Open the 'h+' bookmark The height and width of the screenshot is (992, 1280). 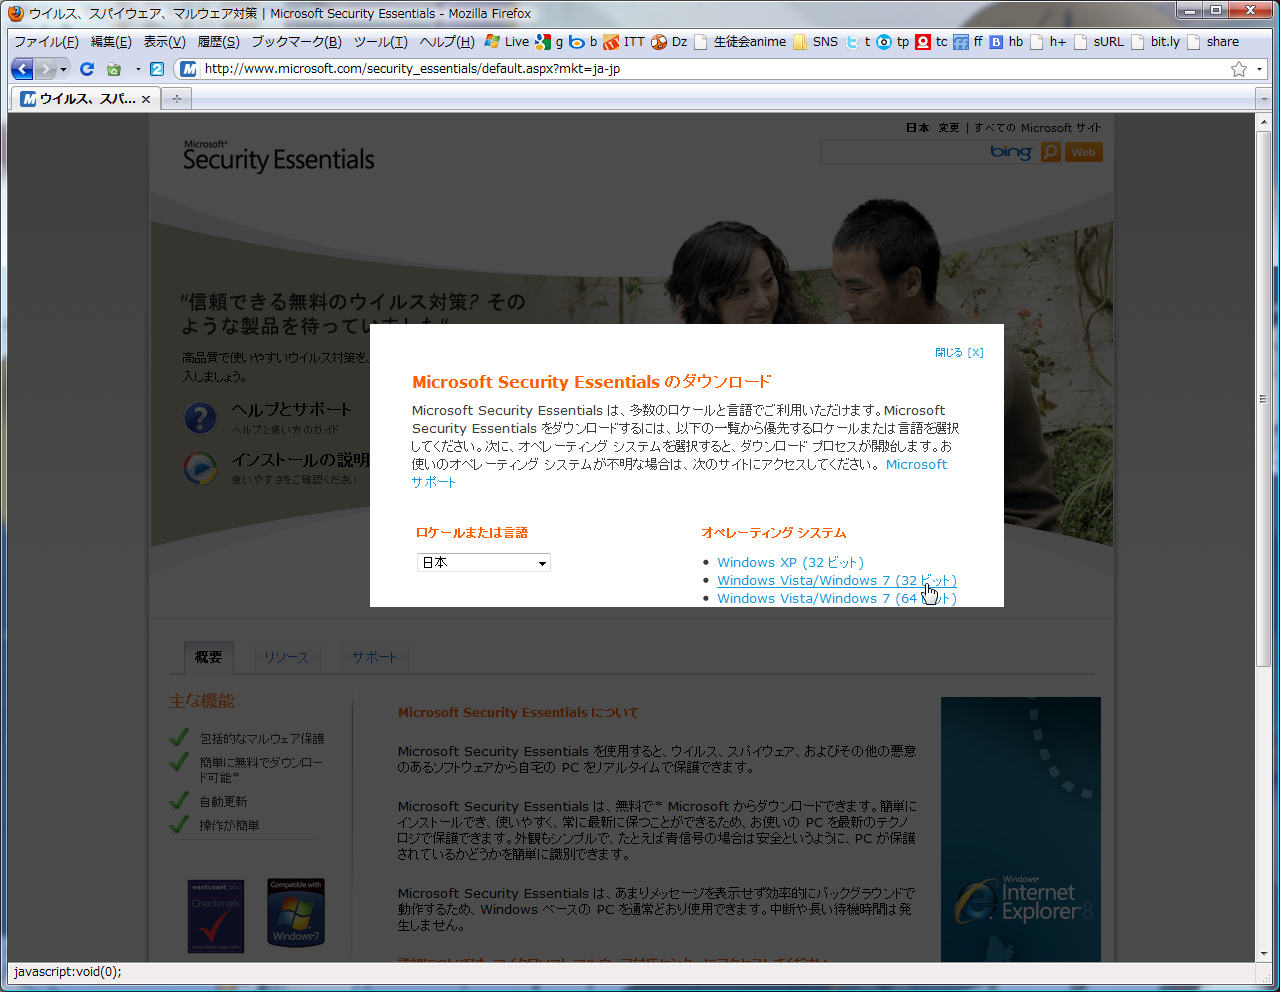click(1049, 42)
